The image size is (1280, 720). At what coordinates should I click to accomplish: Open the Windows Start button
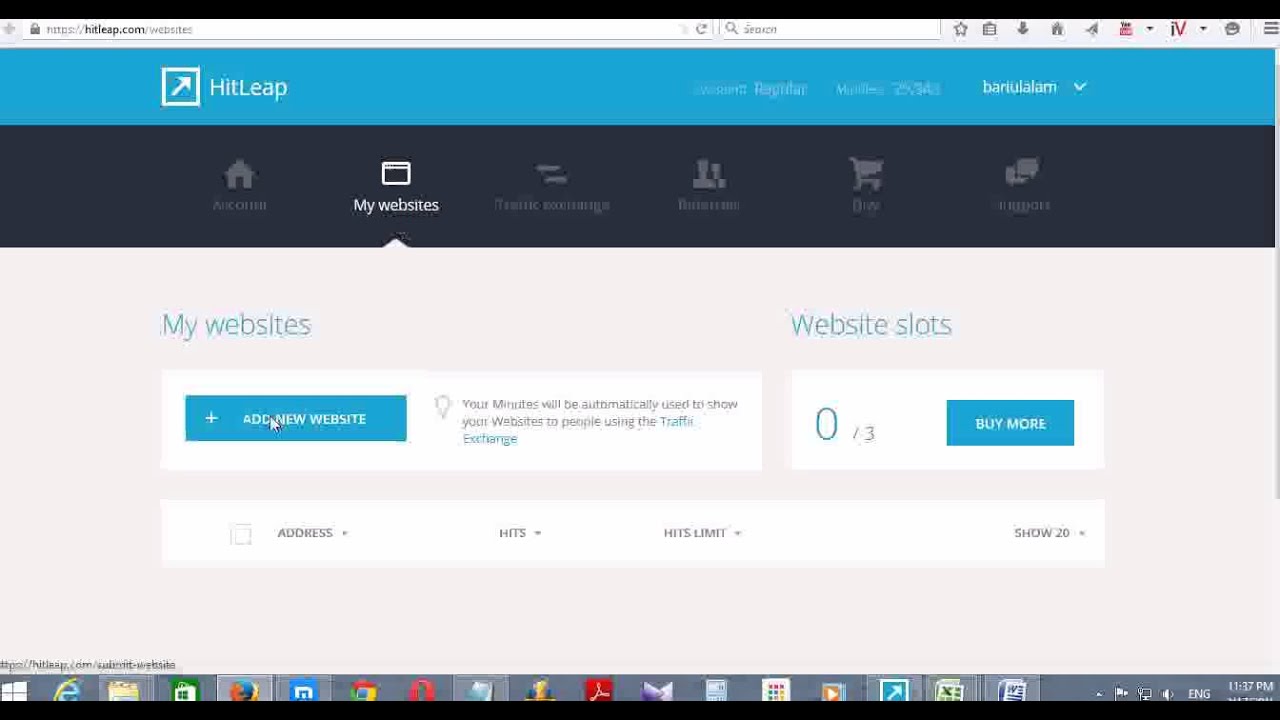pyautogui.click(x=14, y=692)
